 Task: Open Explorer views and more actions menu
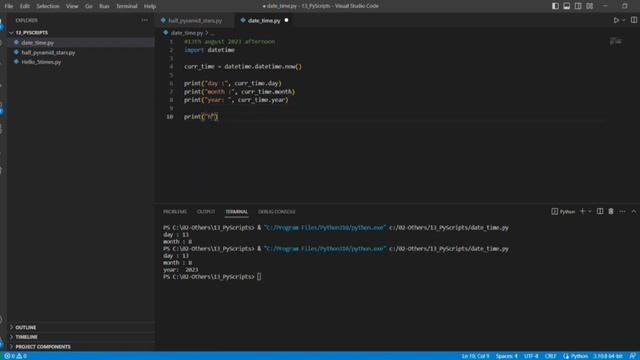144,20
